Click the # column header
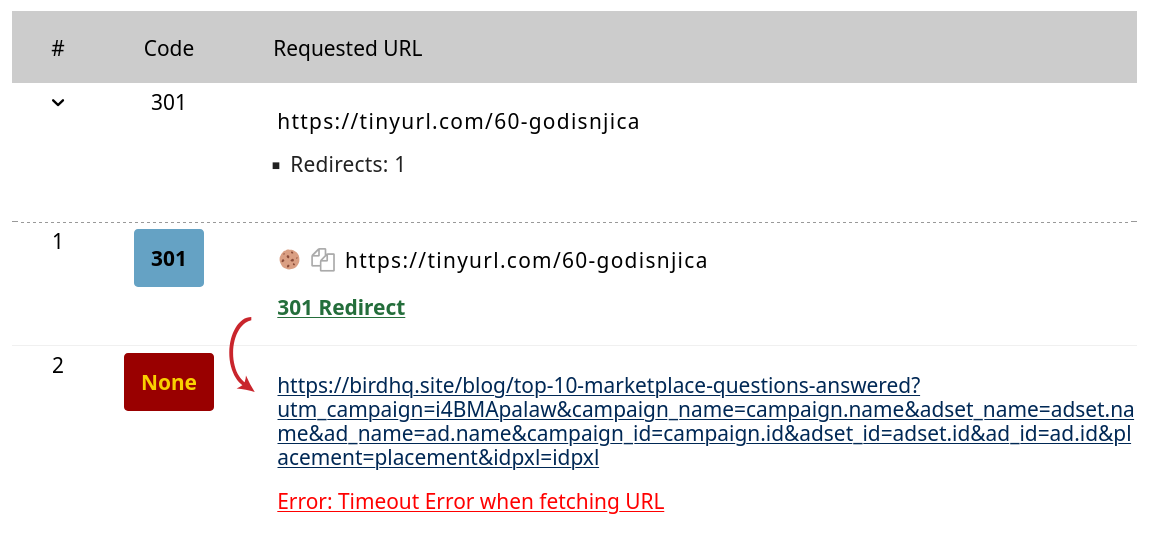Screen dimensions: 1160x537 coord(58,49)
